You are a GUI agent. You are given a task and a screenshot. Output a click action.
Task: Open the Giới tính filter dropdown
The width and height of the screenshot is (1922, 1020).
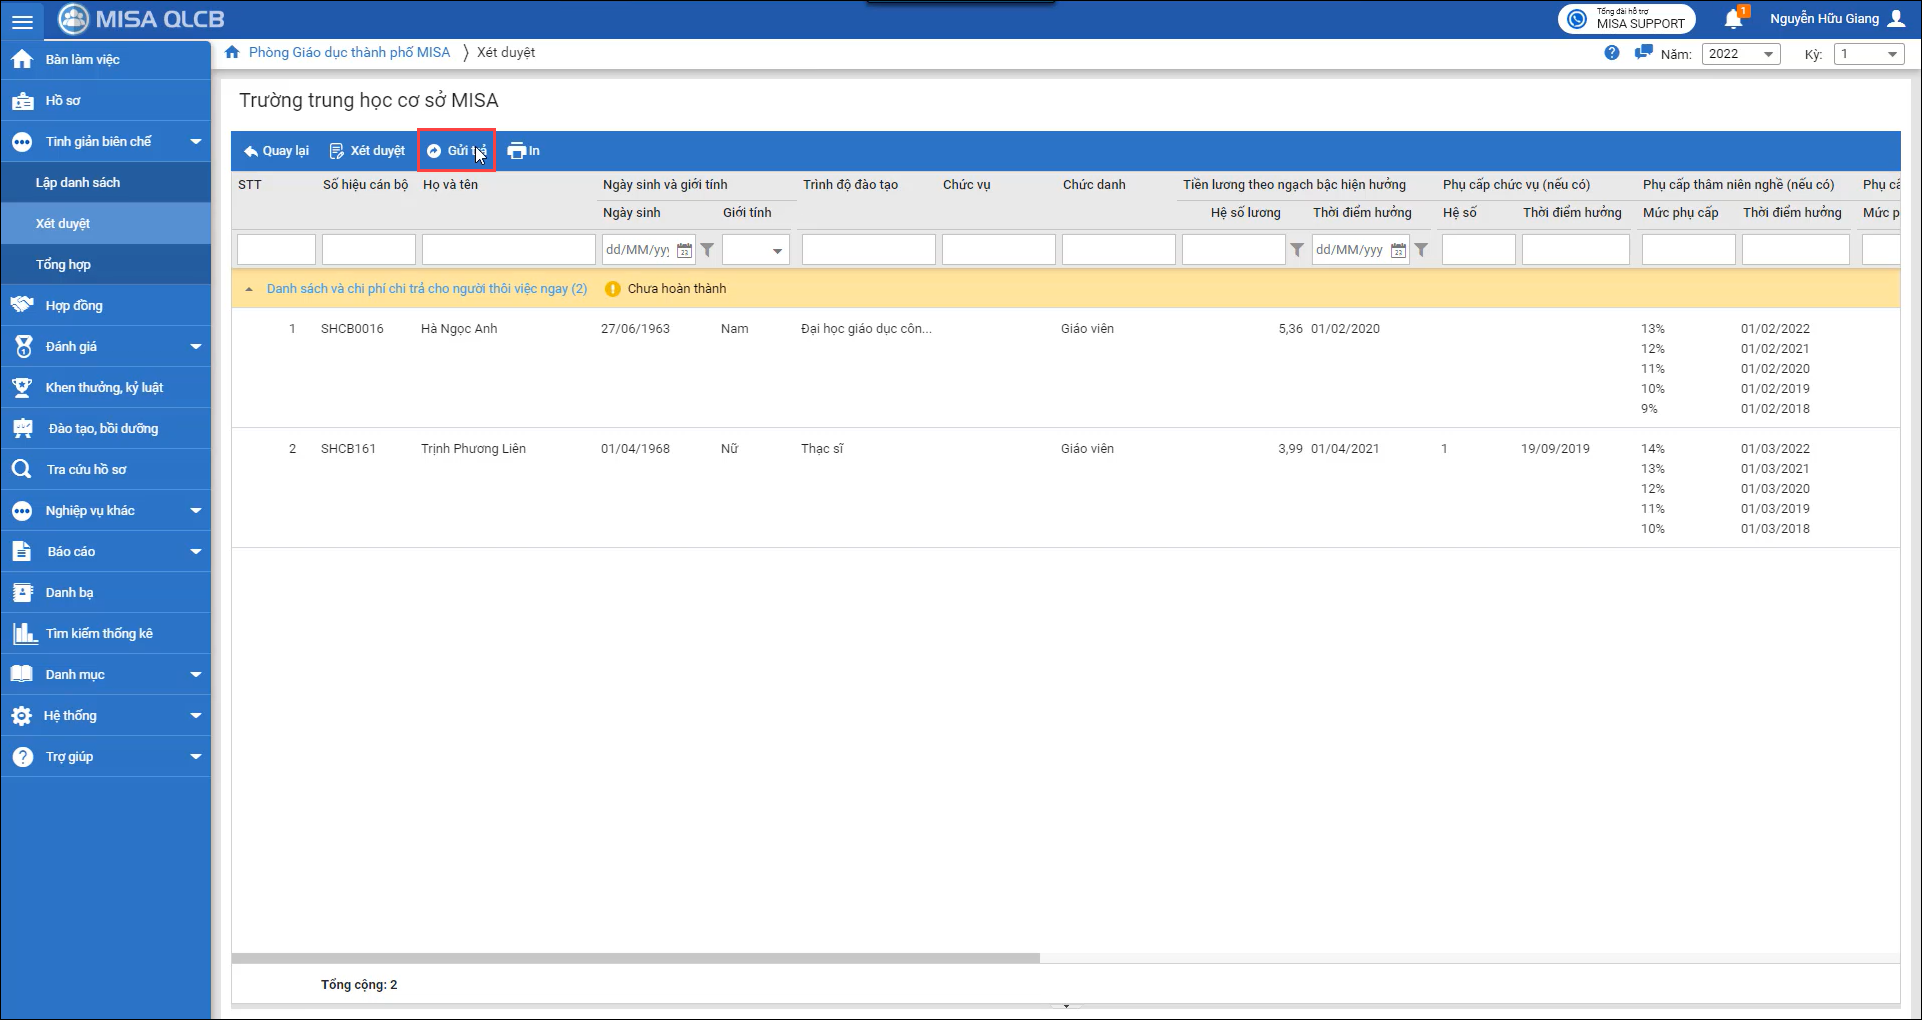(x=756, y=250)
